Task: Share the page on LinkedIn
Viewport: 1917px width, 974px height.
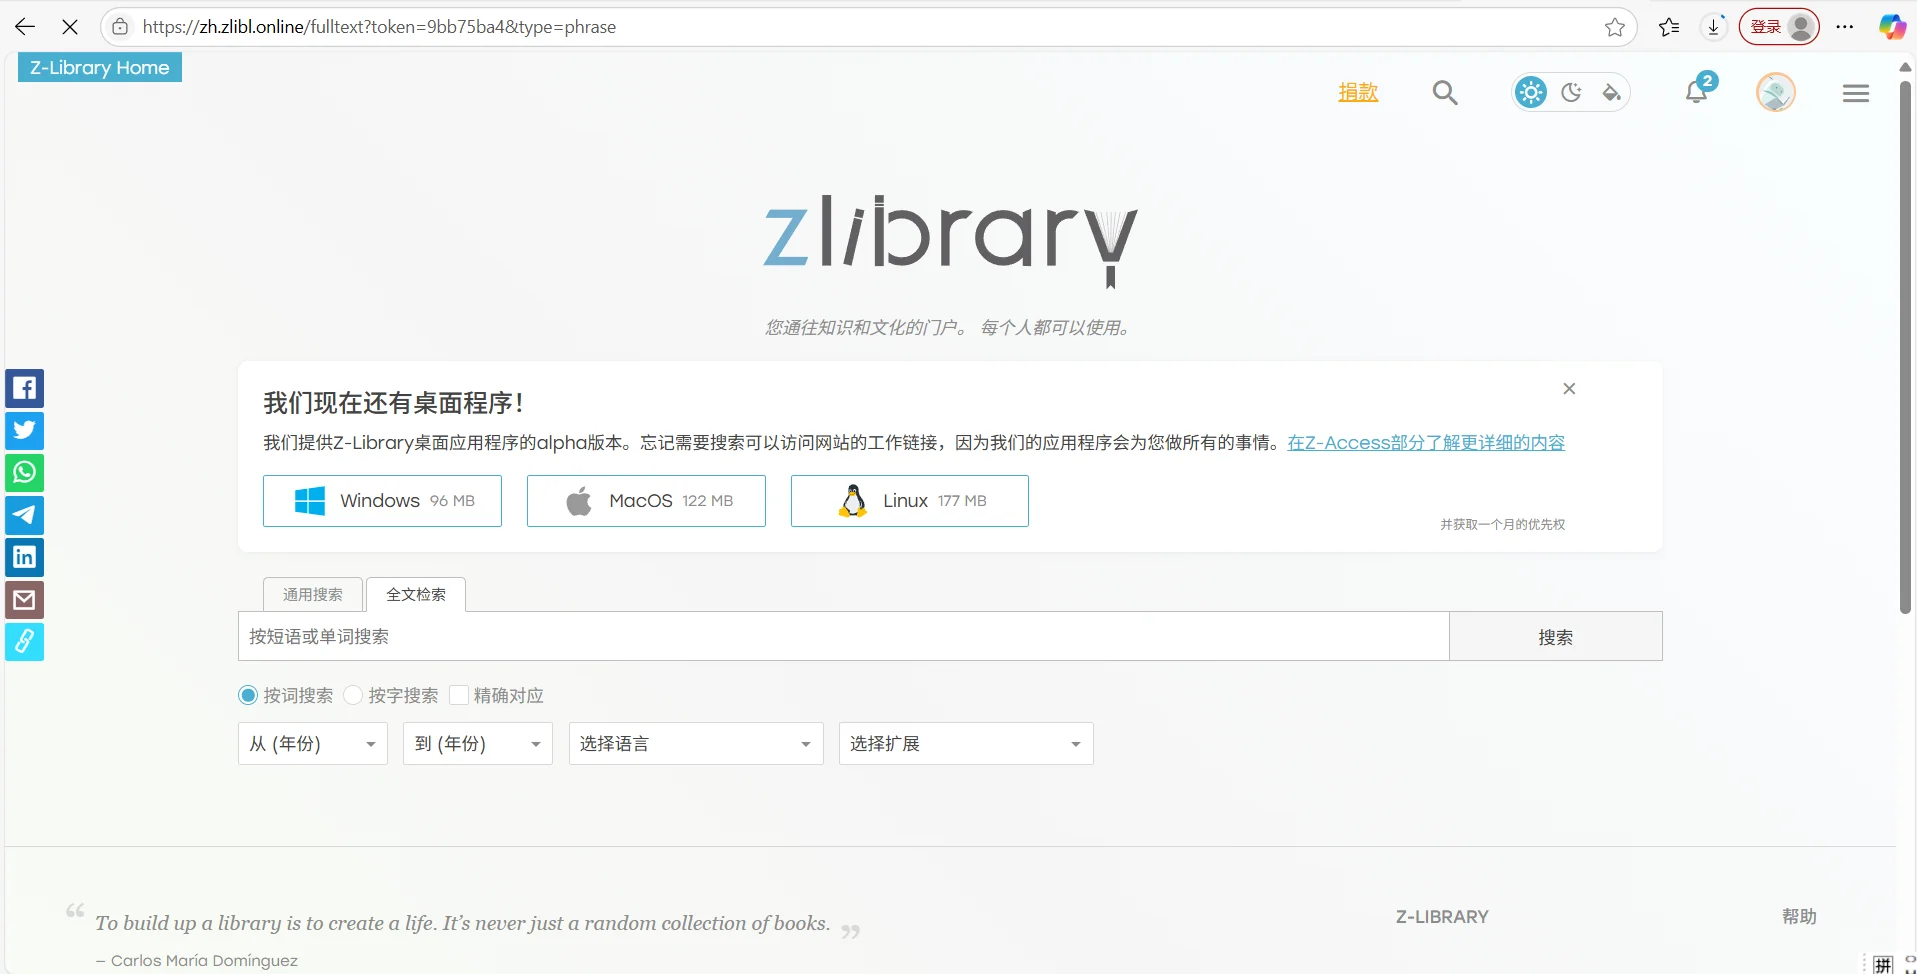Action: pos(25,557)
